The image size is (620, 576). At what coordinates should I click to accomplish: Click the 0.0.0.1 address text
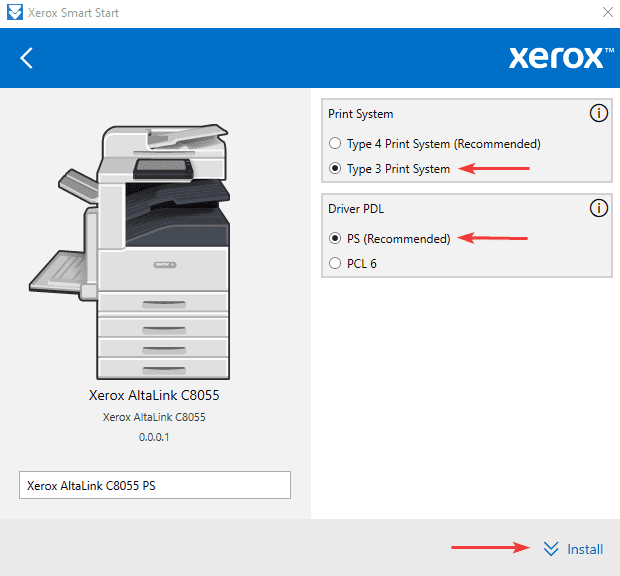[155, 436]
